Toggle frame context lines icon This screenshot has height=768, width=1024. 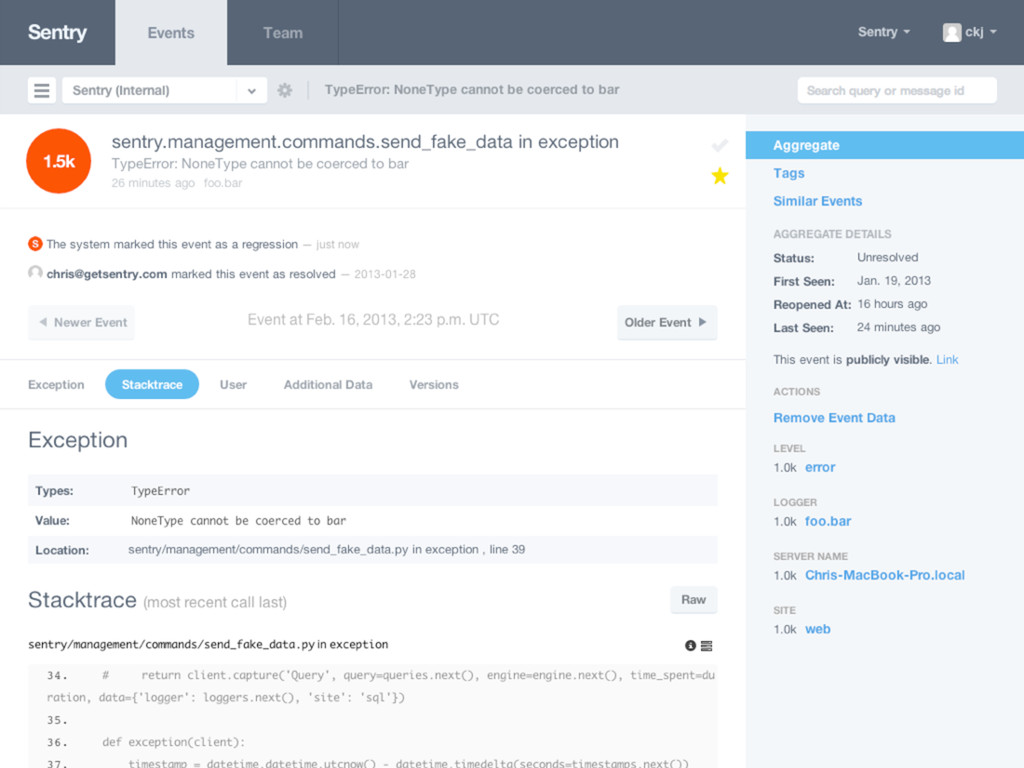tap(707, 645)
